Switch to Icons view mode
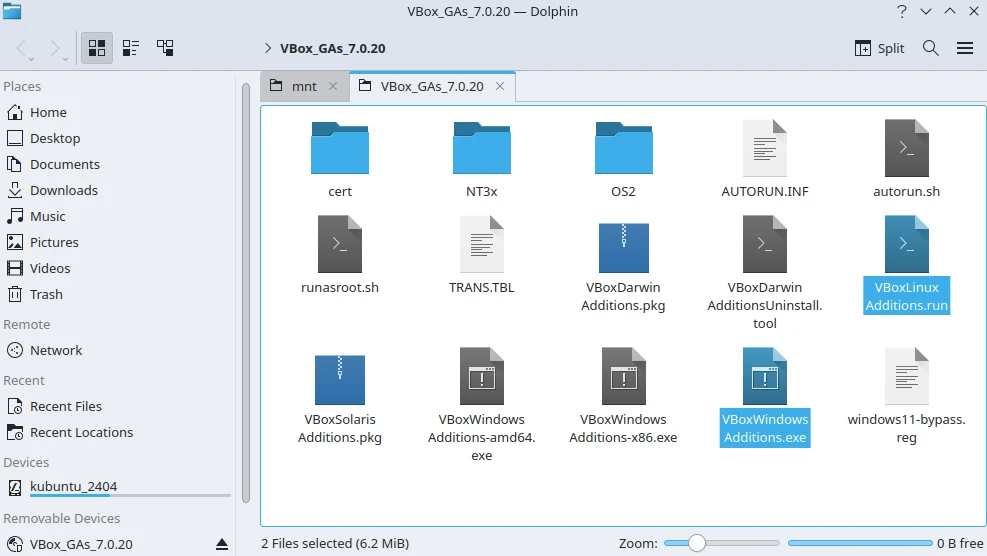This screenshot has width=987, height=556. (x=97, y=48)
